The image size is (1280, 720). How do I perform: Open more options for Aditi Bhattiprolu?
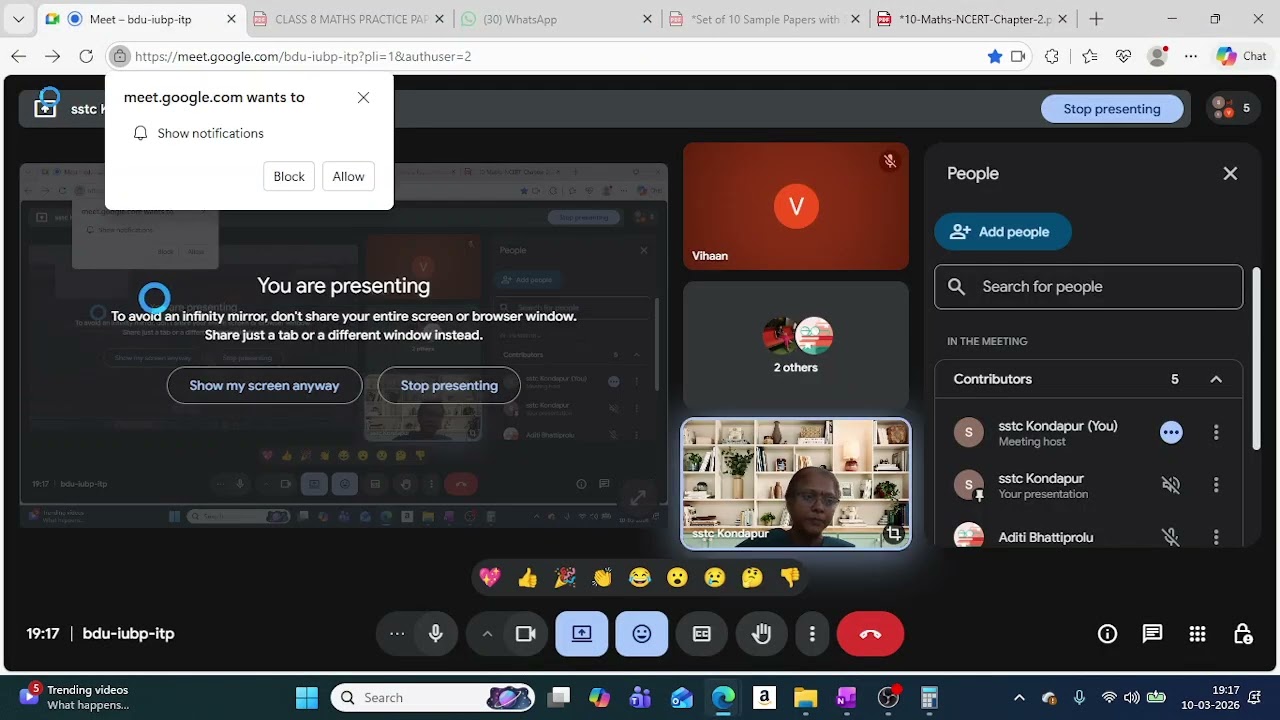(x=1216, y=537)
